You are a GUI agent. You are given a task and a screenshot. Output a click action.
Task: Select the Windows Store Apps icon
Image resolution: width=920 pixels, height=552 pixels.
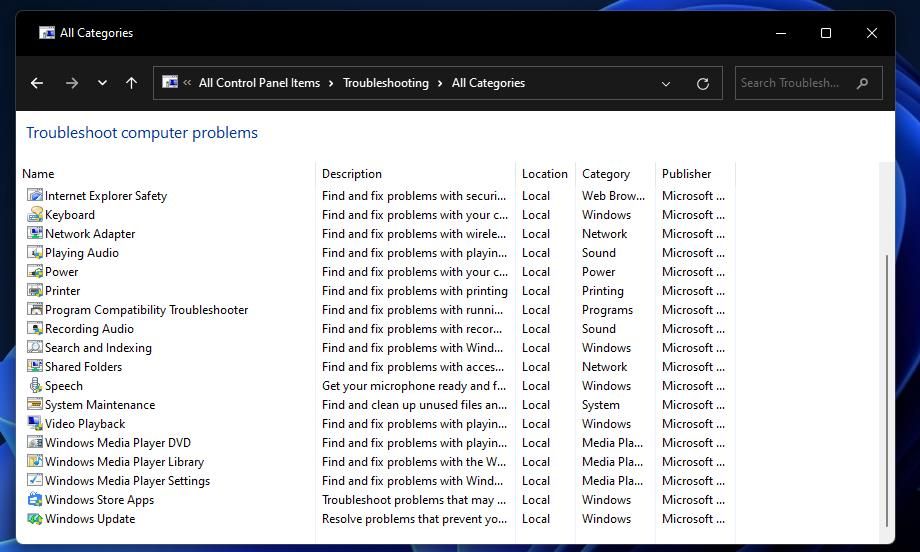tap(35, 500)
